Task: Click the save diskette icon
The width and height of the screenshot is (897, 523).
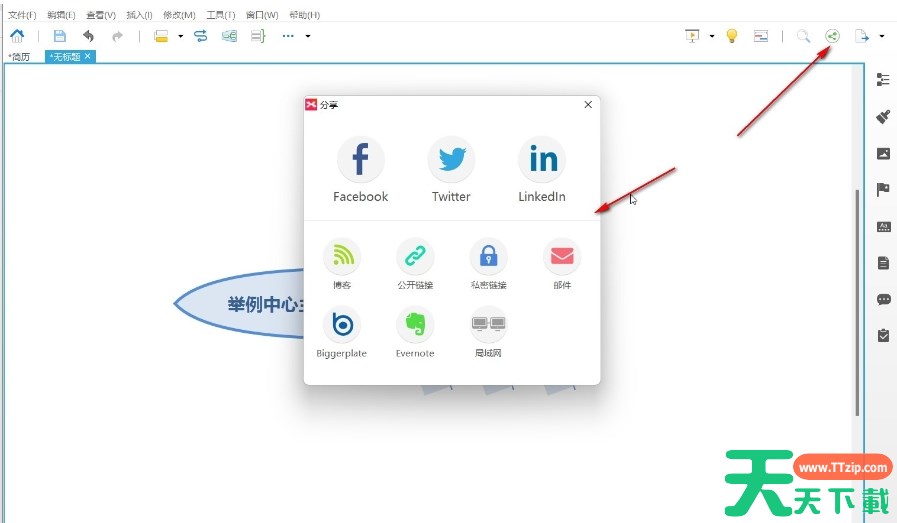Action: 60,36
